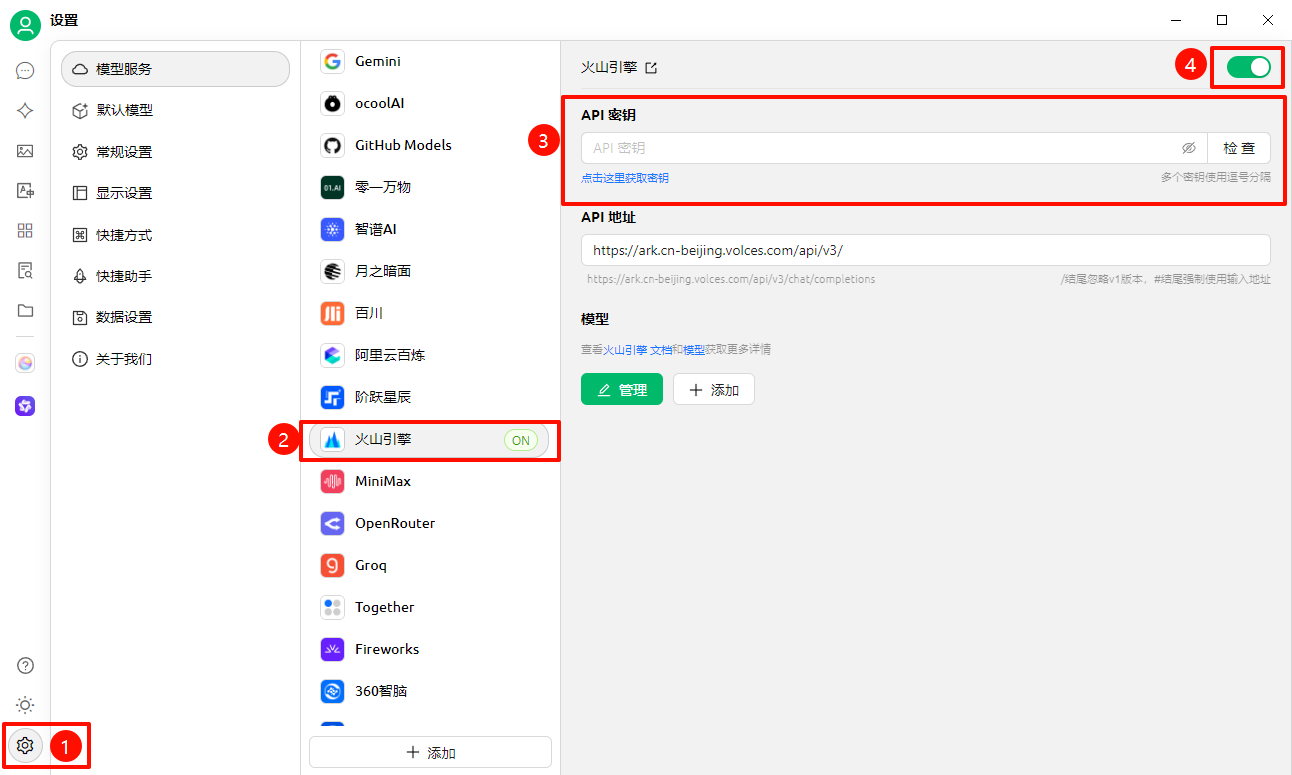Select the Groq provider
Image resolution: width=1292 pixels, height=775 pixels.
coord(430,565)
